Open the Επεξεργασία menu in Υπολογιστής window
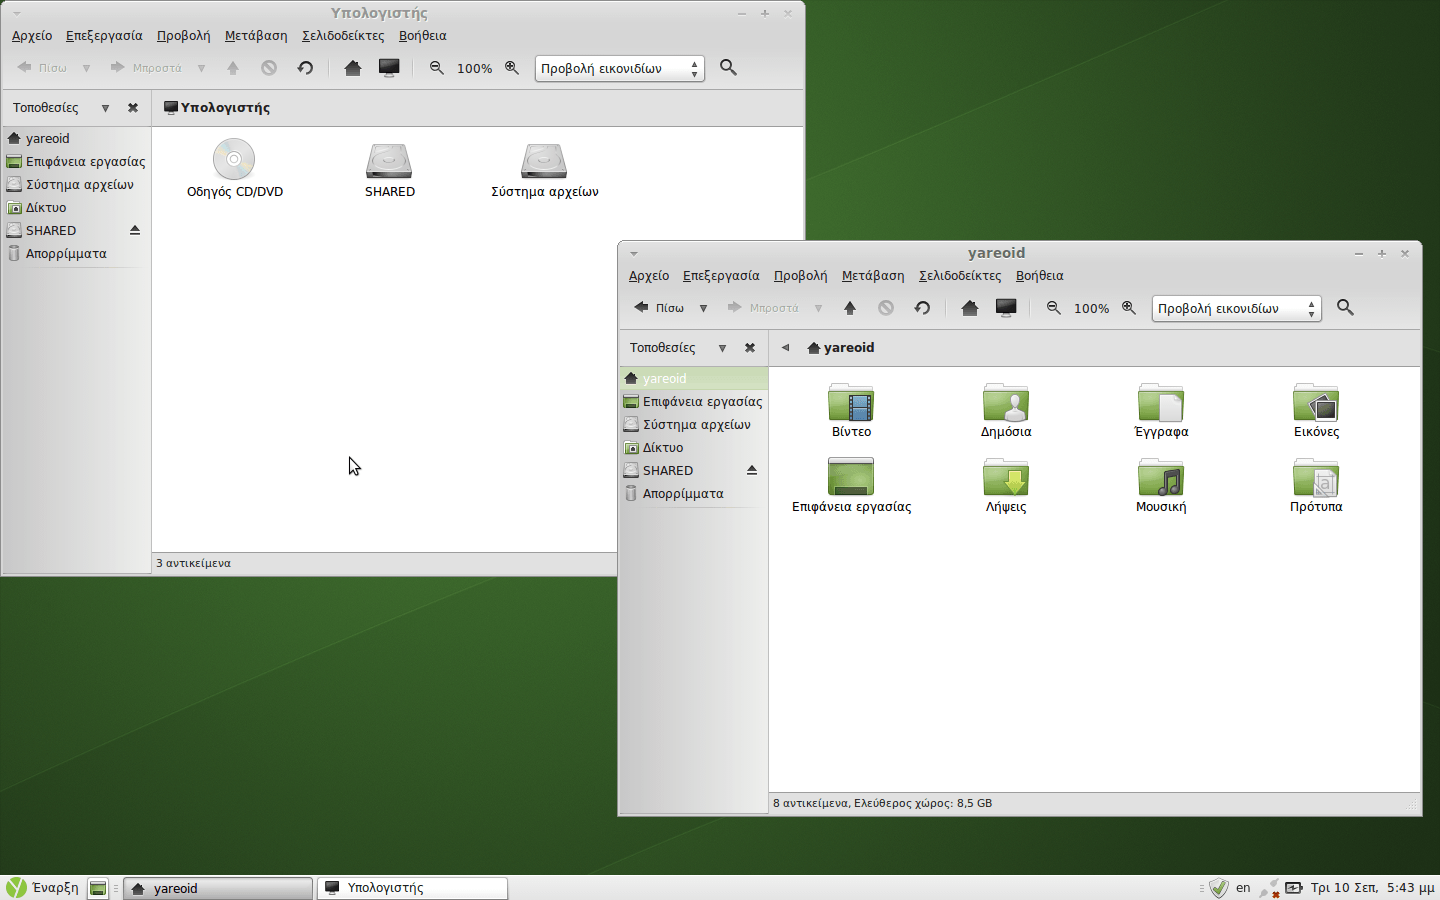This screenshot has width=1440, height=900. pyautogui.click(x=104, y=36)
